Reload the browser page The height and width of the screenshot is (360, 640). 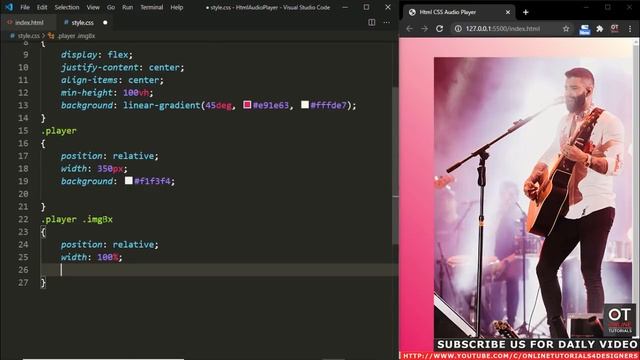tap(440, 29)
